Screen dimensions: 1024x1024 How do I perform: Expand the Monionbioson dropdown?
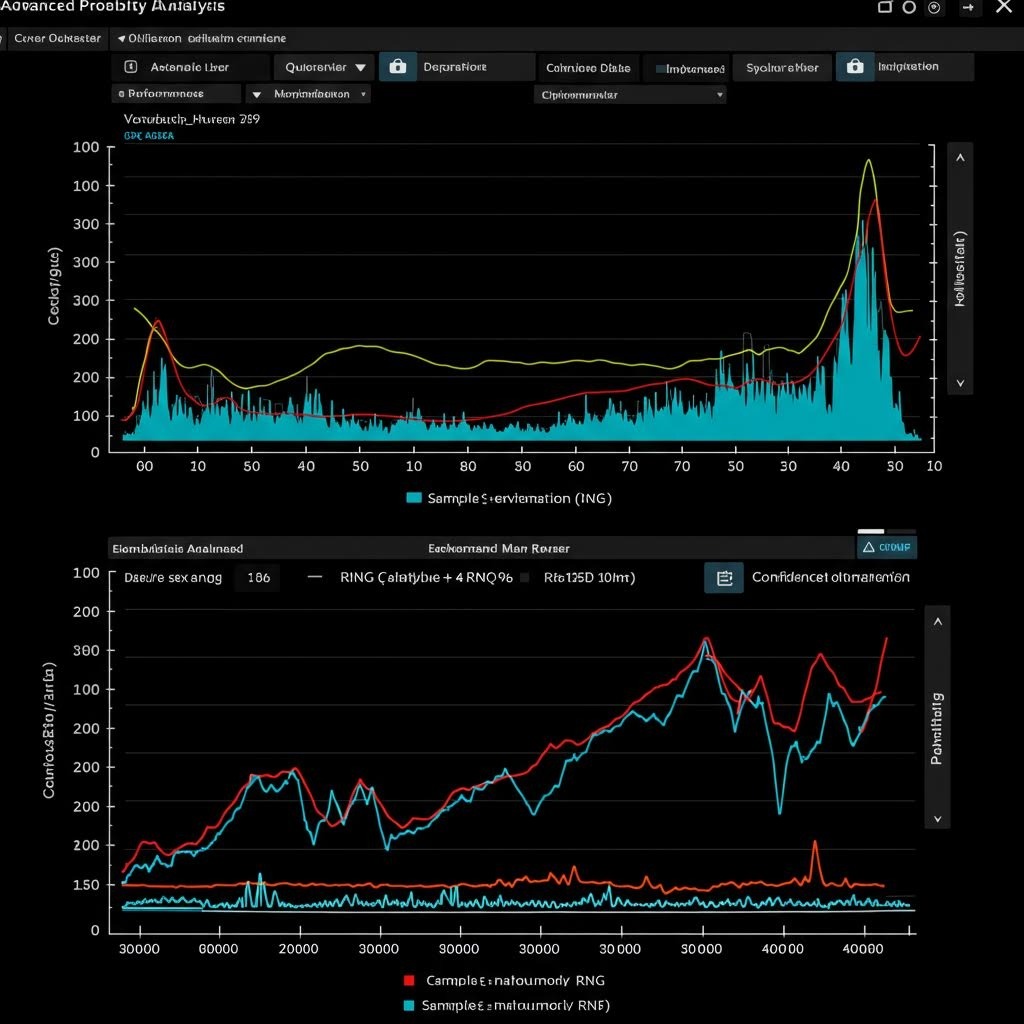(x=307, y=94)
